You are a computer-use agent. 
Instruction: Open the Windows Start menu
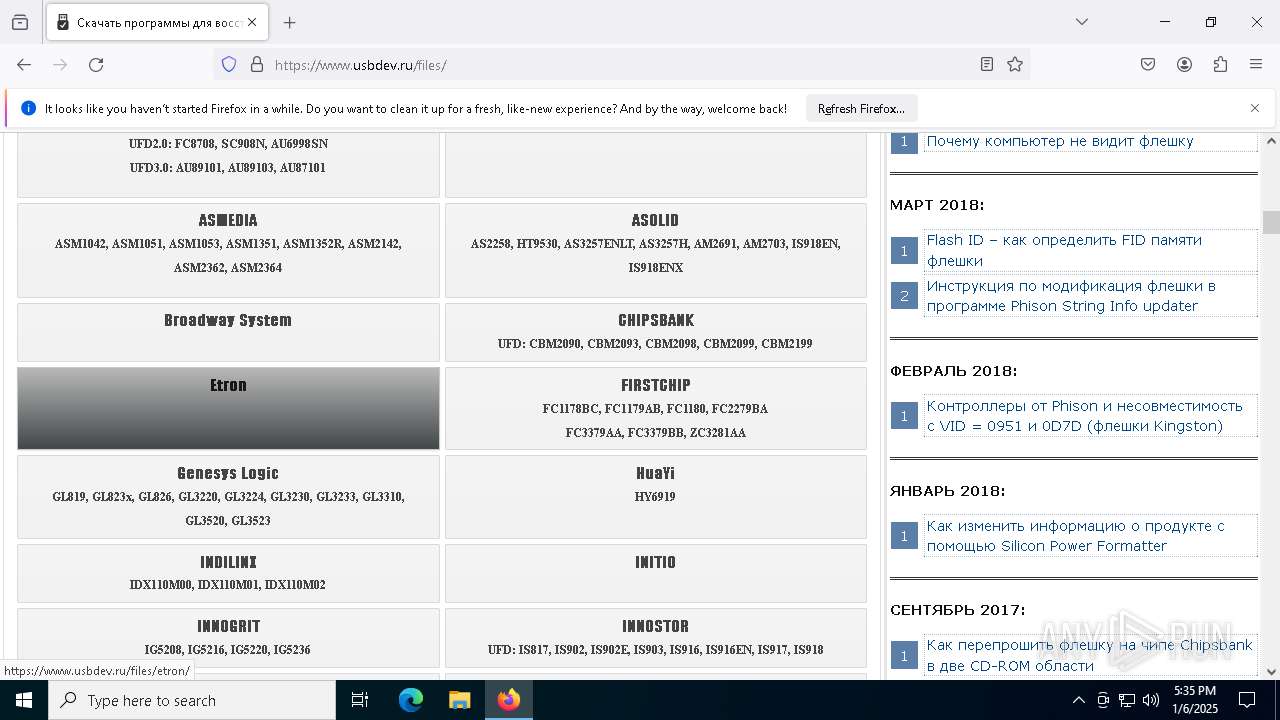pyautogui.click(x=24, y=700)
